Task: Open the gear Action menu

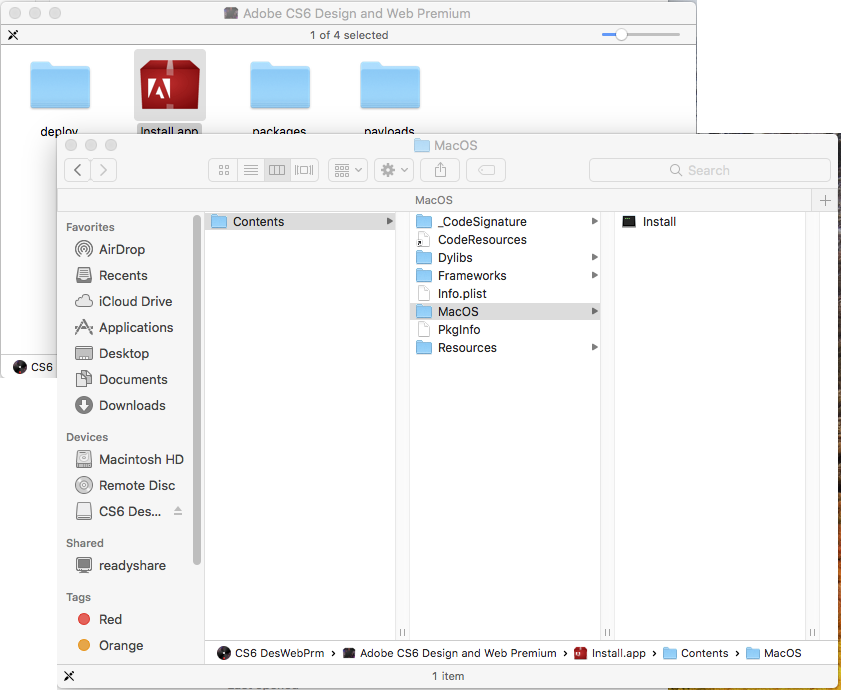Action: coord(394,170)
